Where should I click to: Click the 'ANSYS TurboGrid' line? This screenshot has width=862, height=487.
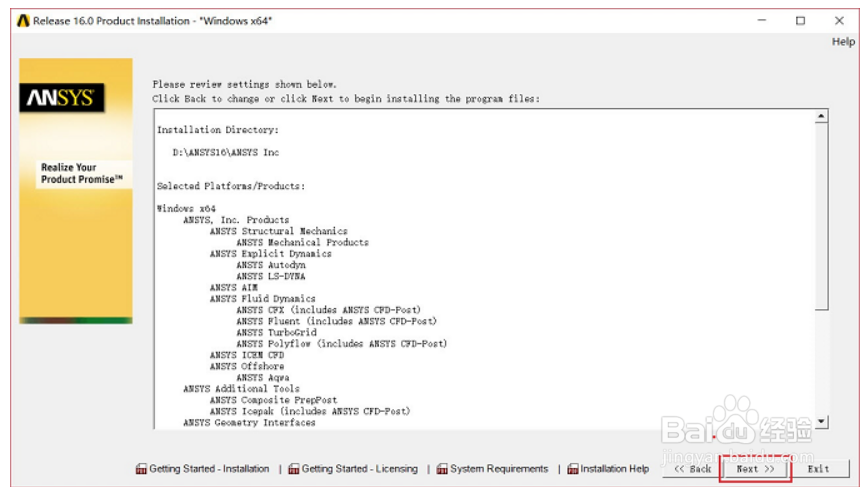click(x=277, y=333)
